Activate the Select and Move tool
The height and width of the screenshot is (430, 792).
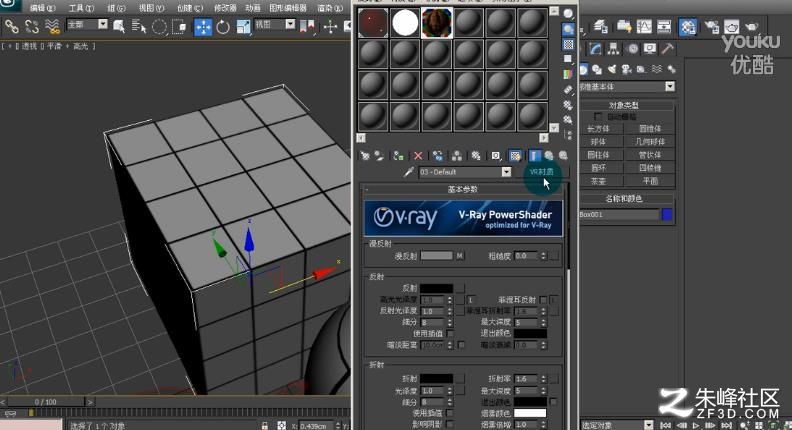point(203,27)
